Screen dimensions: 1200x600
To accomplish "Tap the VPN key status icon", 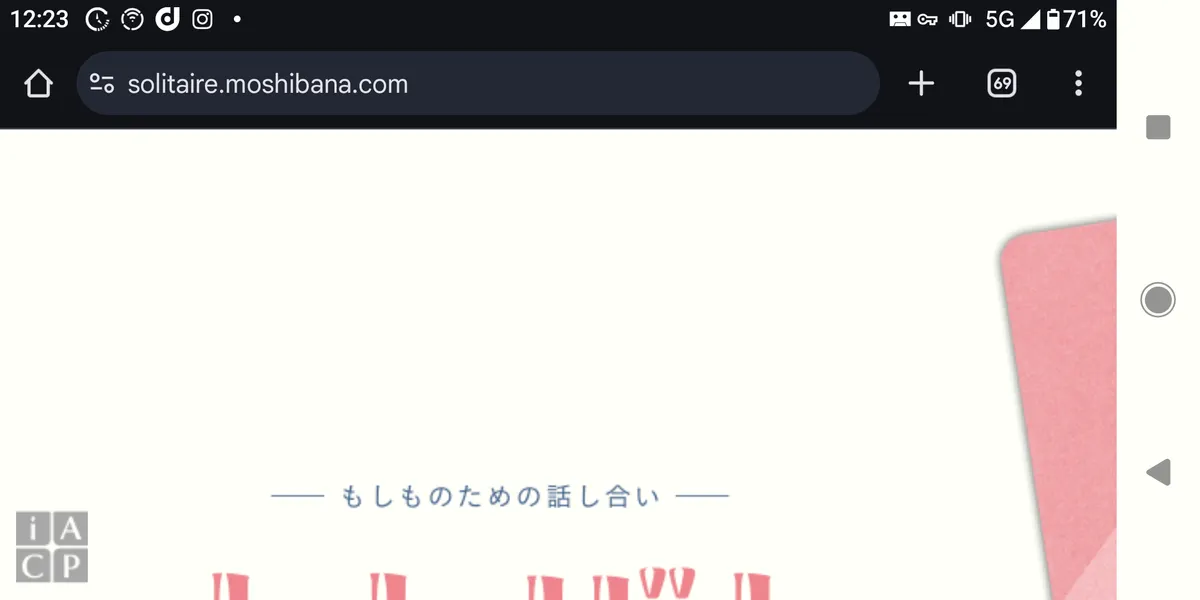I will pyautogui.click(x=927, y=19).
